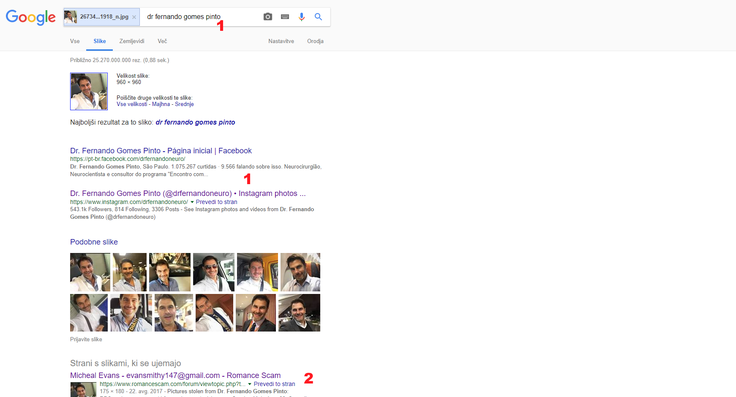Start voice search with microphone icon
This screenshot has height=397, width=736.
pyautogui.click(x=301, y=16)
